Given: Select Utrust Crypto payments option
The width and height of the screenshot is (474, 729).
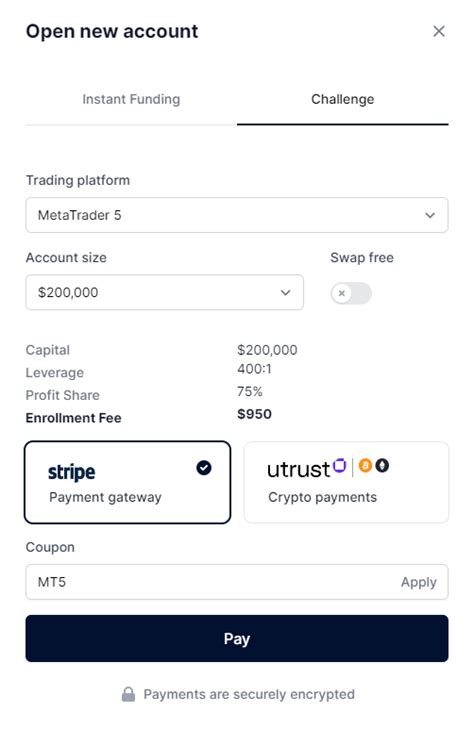Looking at the screenshot, I should point(346,482).
